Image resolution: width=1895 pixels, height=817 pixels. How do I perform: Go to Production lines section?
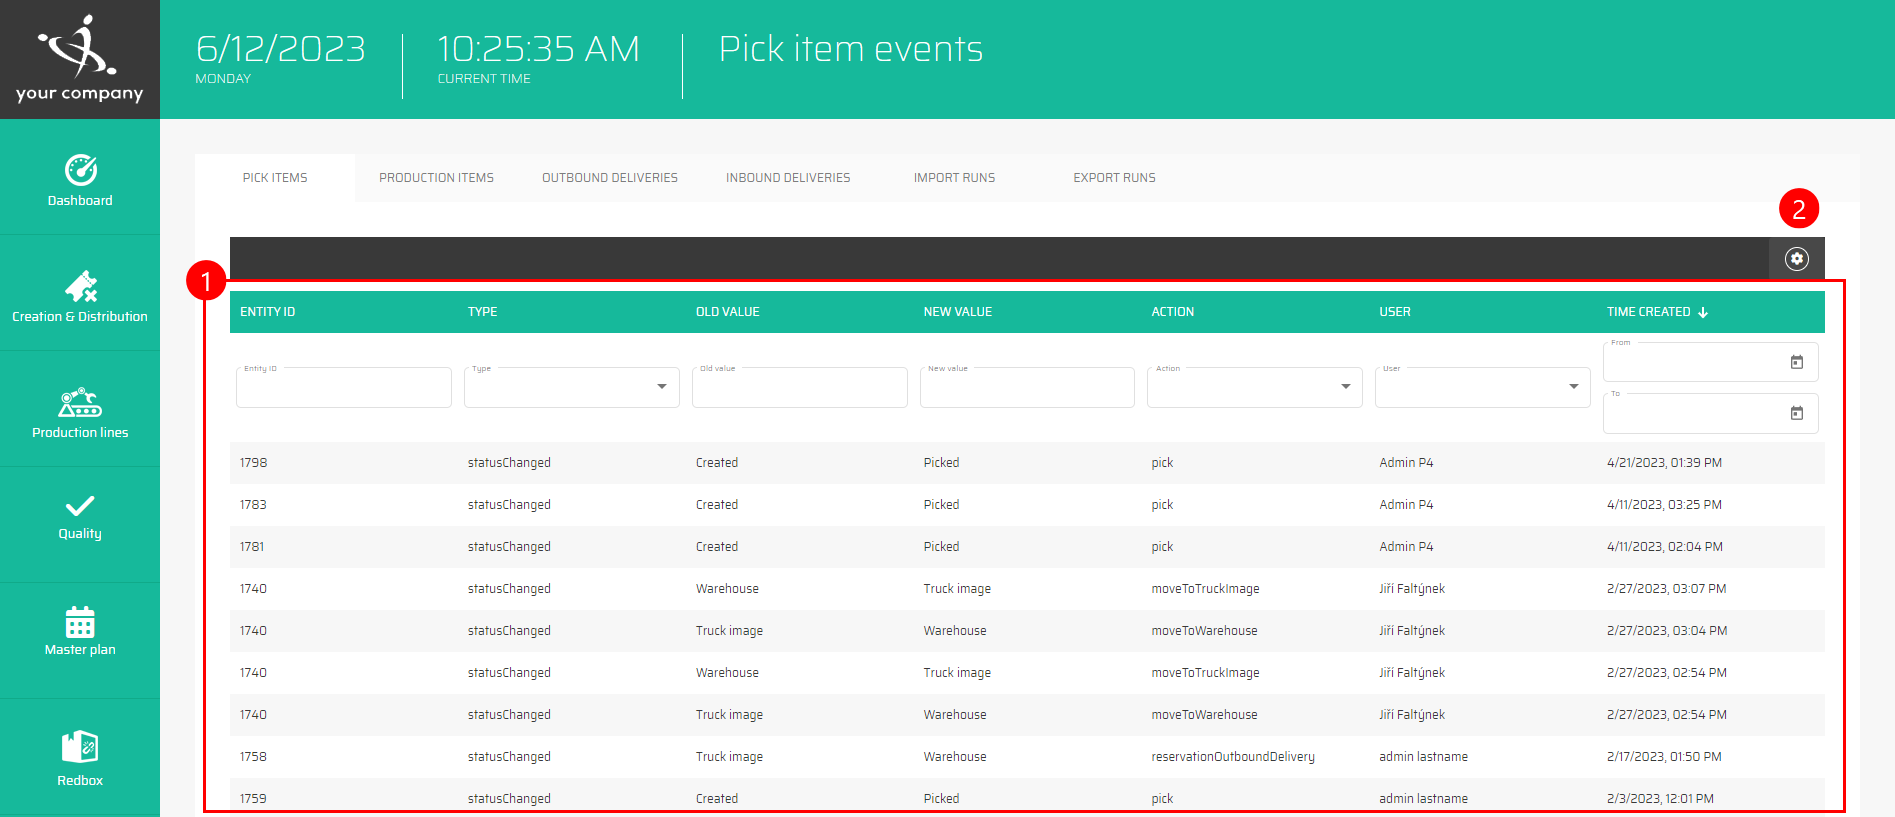(80, 412)
